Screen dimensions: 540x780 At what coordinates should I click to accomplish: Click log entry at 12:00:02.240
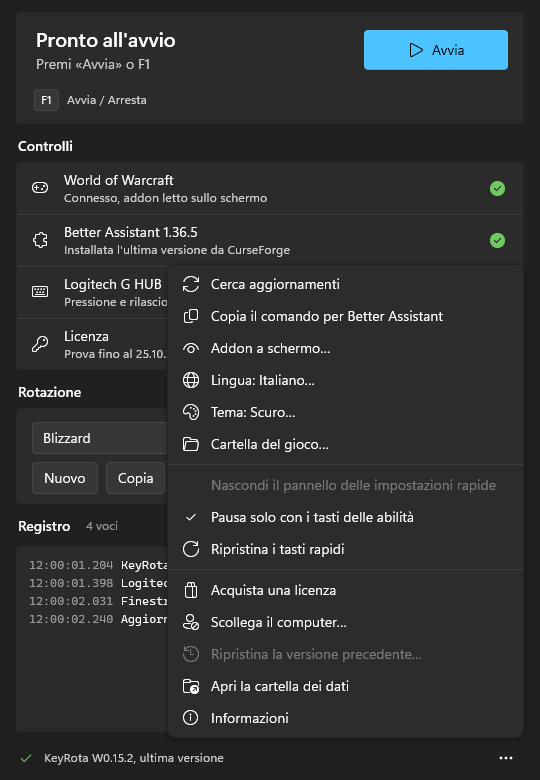[98, 619]
